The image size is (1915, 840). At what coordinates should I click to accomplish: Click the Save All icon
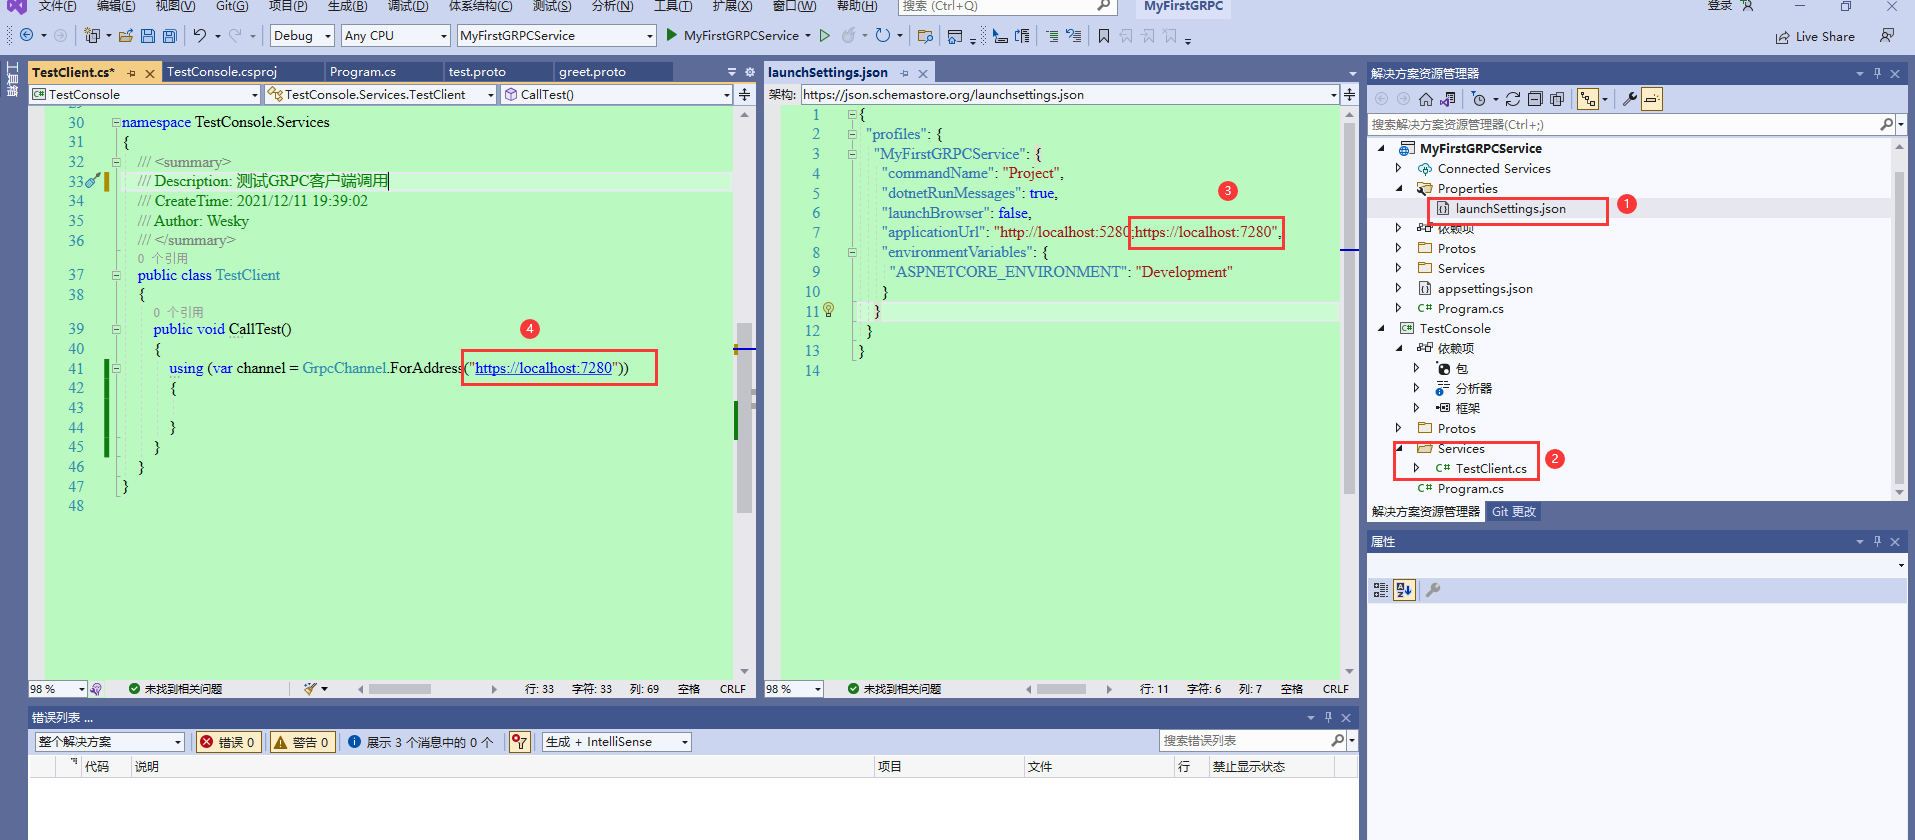[170, 36]
